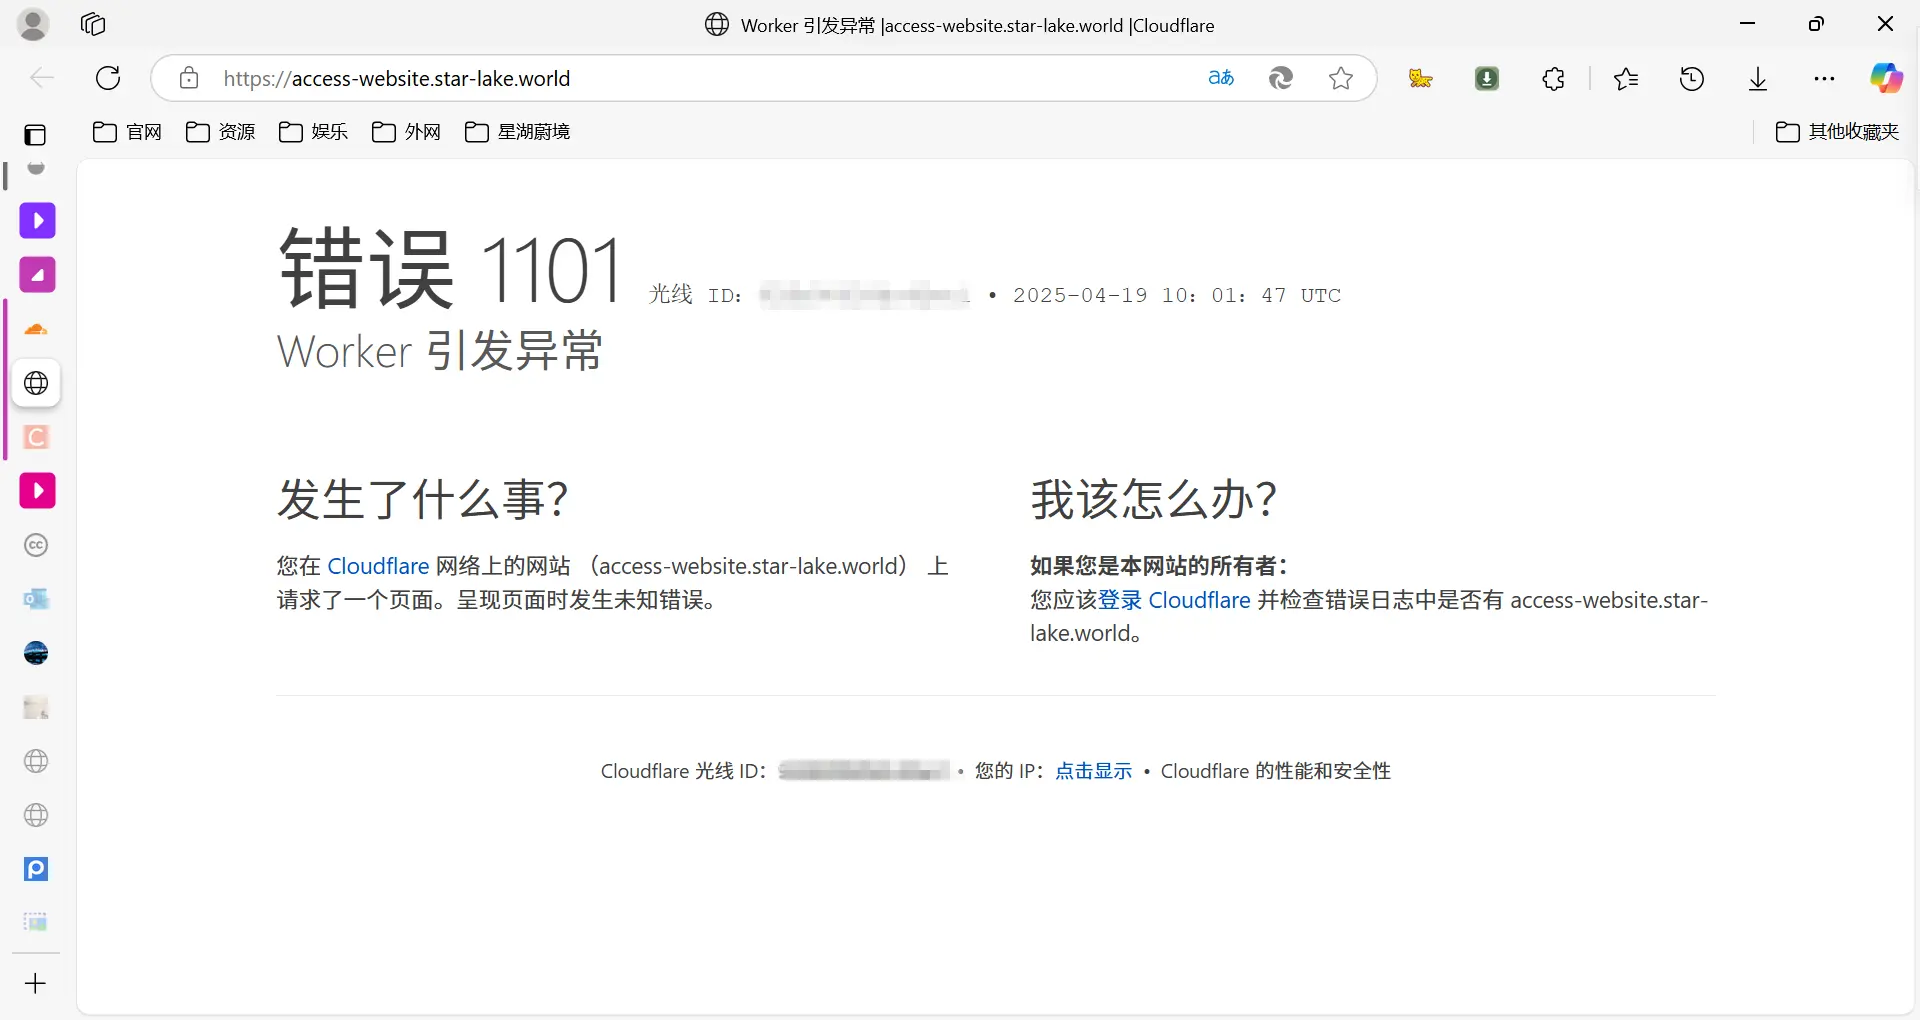Viewport: 1920px width, 1020px height.
Task: Switch to orange C vertical tab
Action: (36, 437)
